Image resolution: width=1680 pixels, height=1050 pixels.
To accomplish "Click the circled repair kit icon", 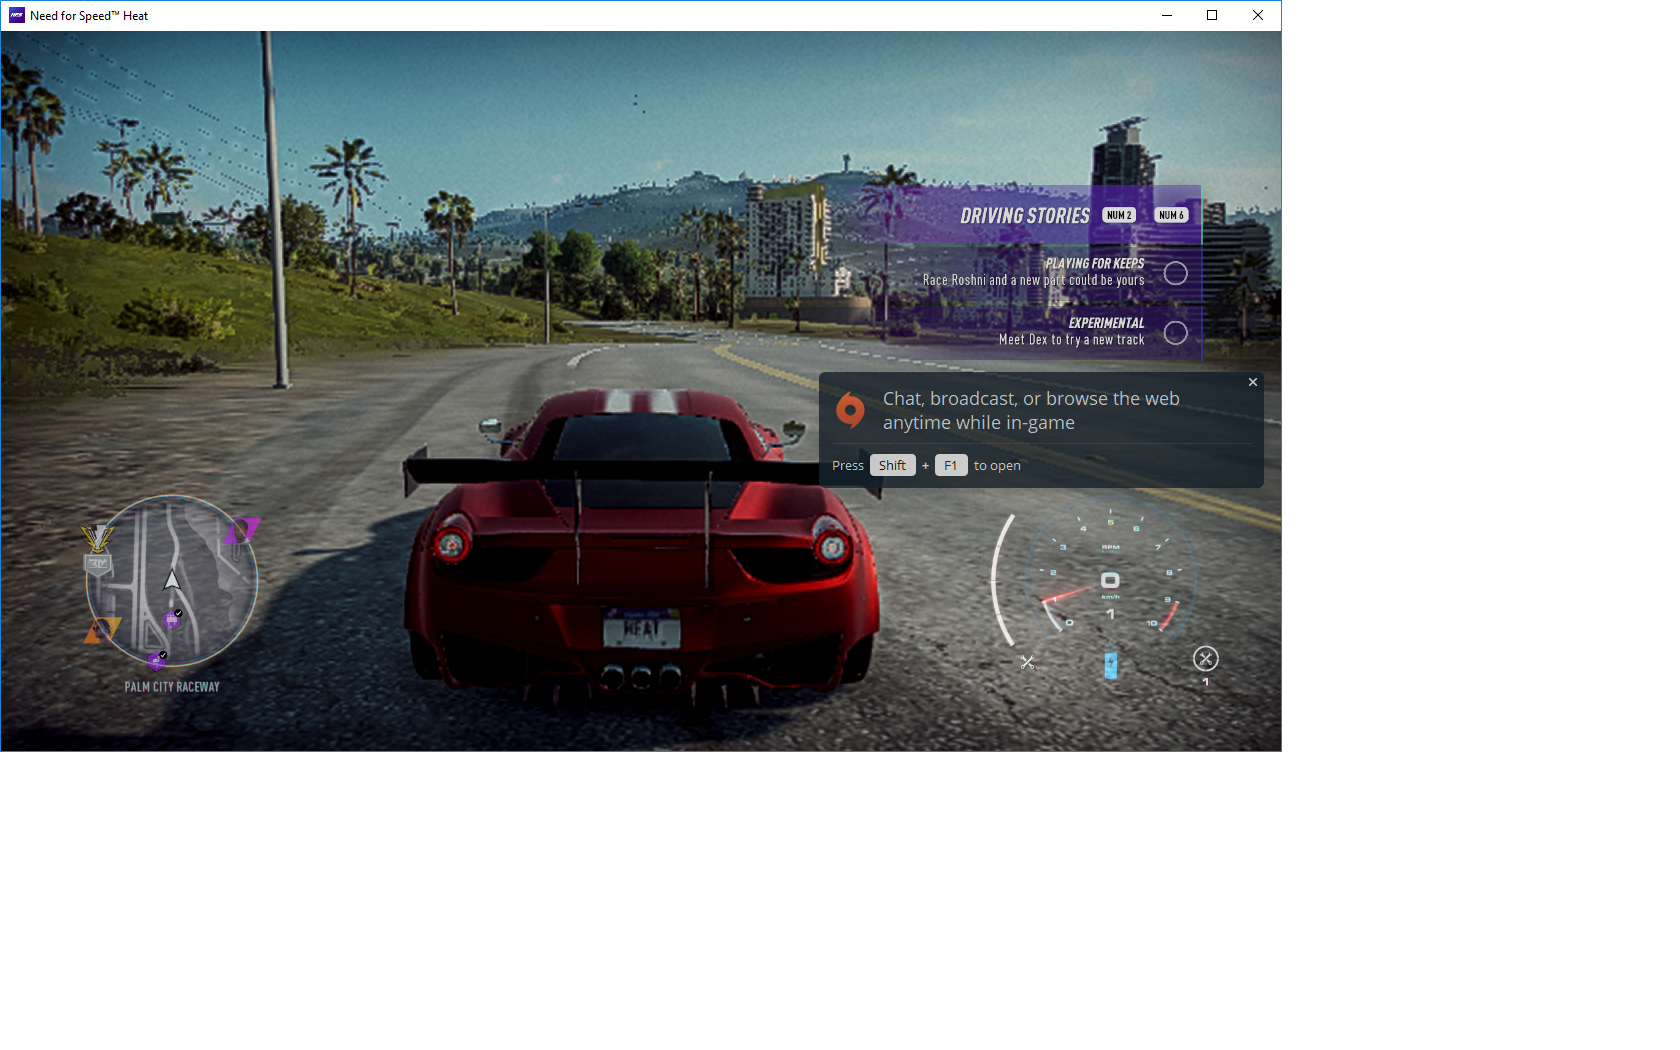I will coord(1206,658).
